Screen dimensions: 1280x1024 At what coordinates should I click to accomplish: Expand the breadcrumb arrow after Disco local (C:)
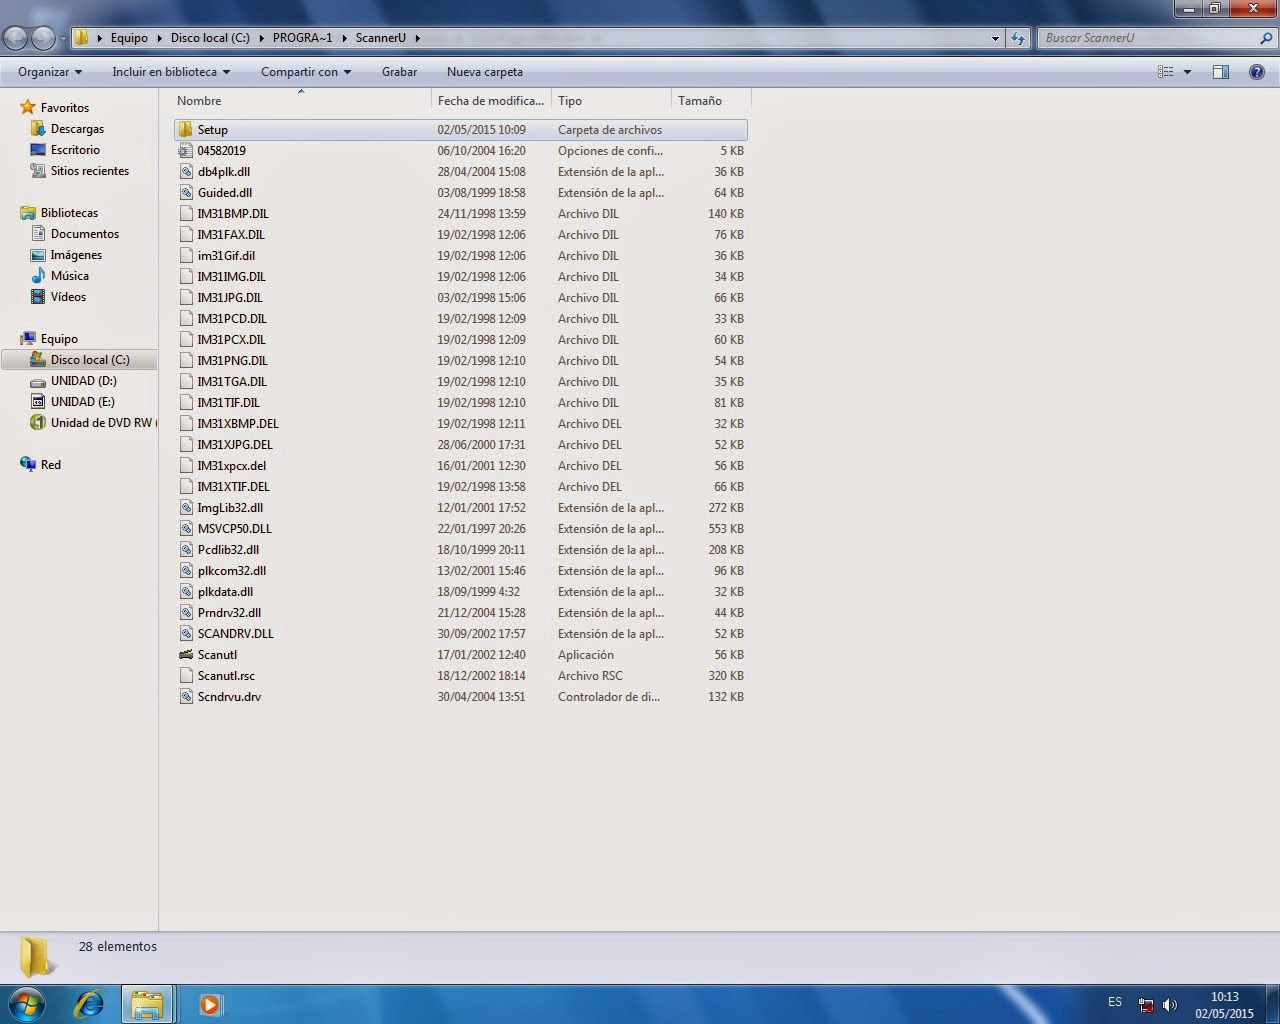point(261,38)
